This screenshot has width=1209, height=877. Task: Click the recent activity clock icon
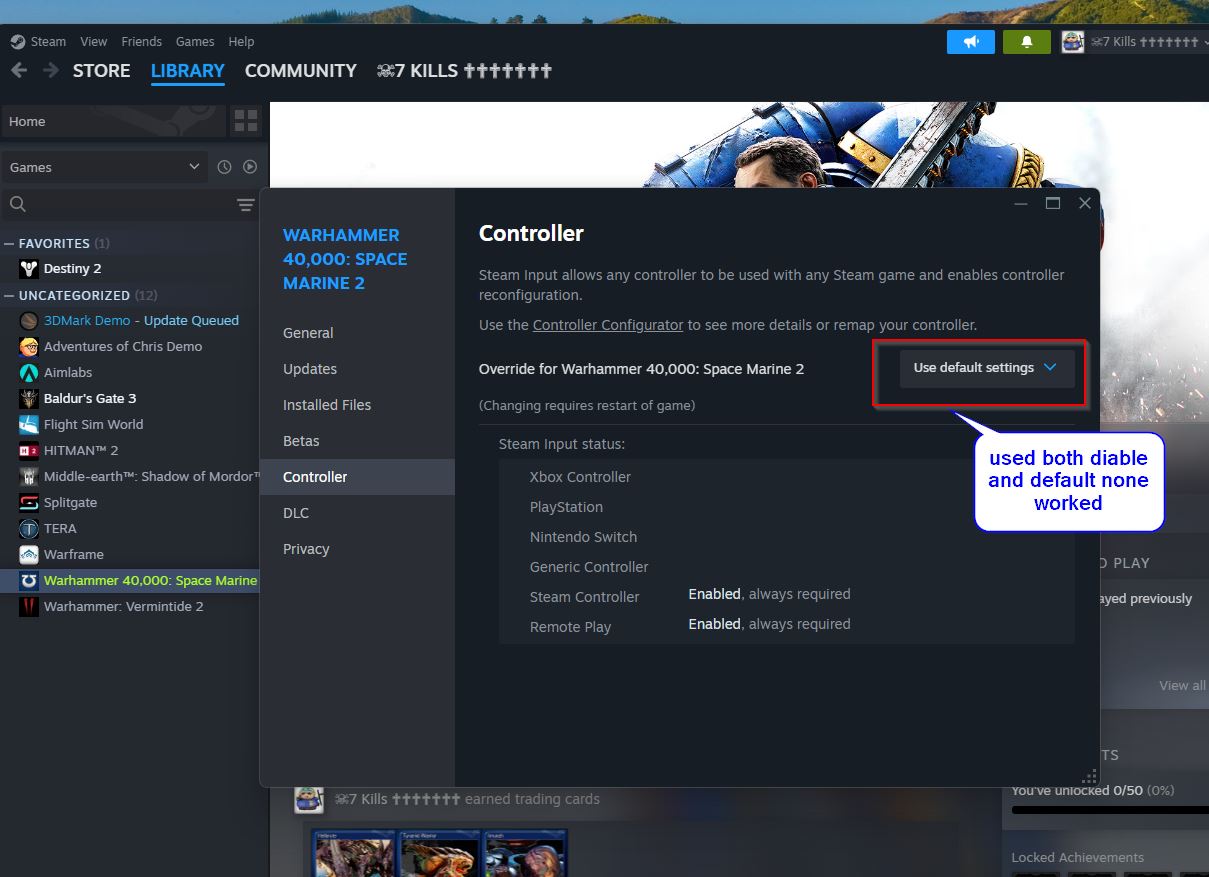click(x=224, y=167)
